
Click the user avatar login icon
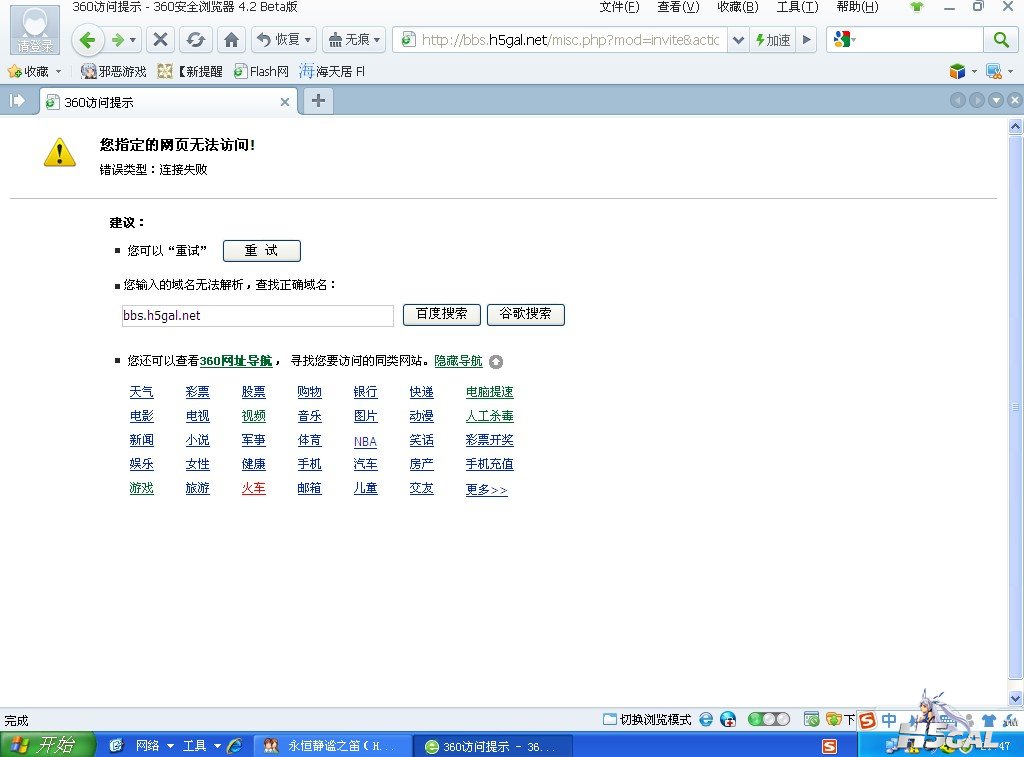[x=35, y=29]
